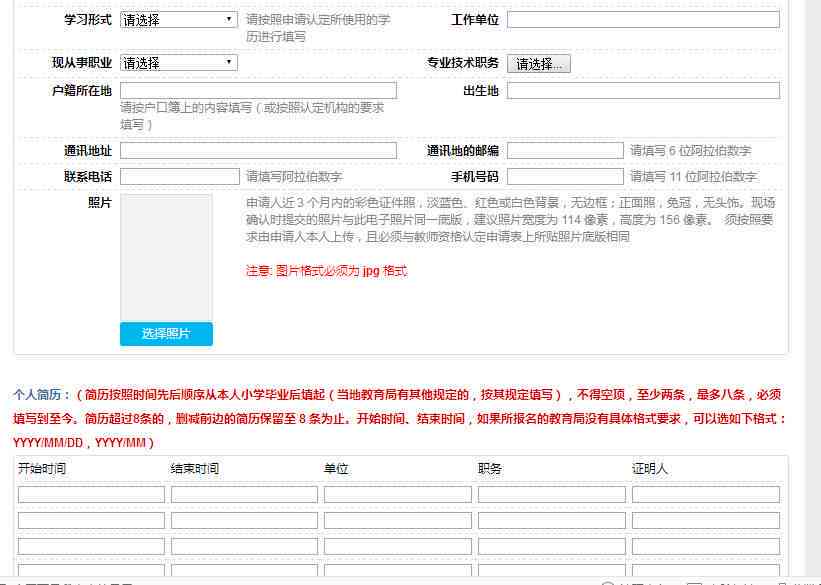Image resolution: width=821 pixels, height=585 pixels.
Task: Click the 选择照片 upload button
Action: (x=166, y=334)
